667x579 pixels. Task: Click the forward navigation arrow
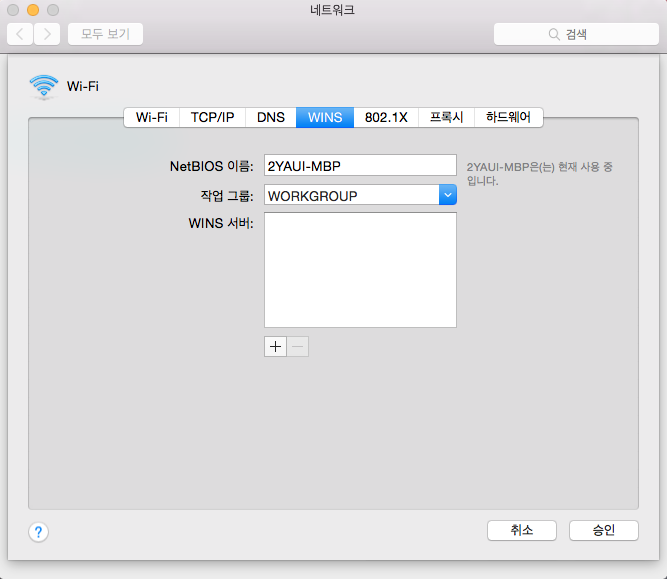click(47, 34)
